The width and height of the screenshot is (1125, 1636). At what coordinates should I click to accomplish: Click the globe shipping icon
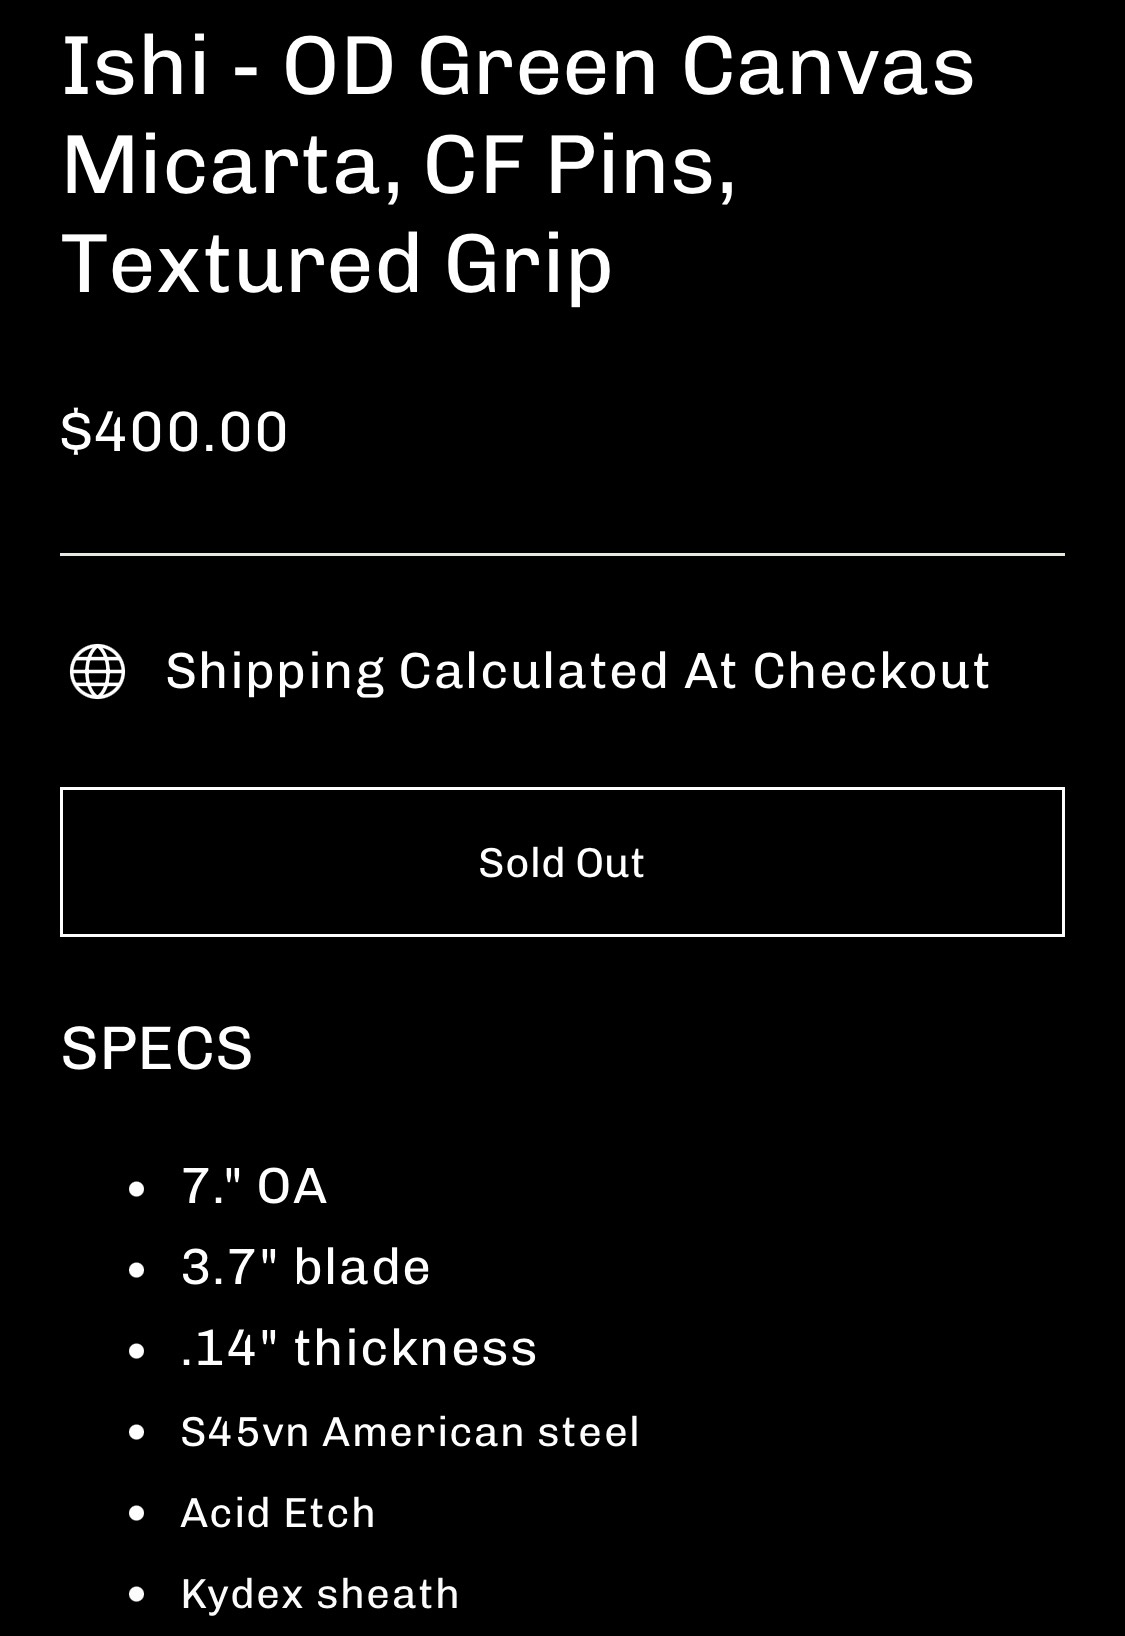tap(97, 671)
